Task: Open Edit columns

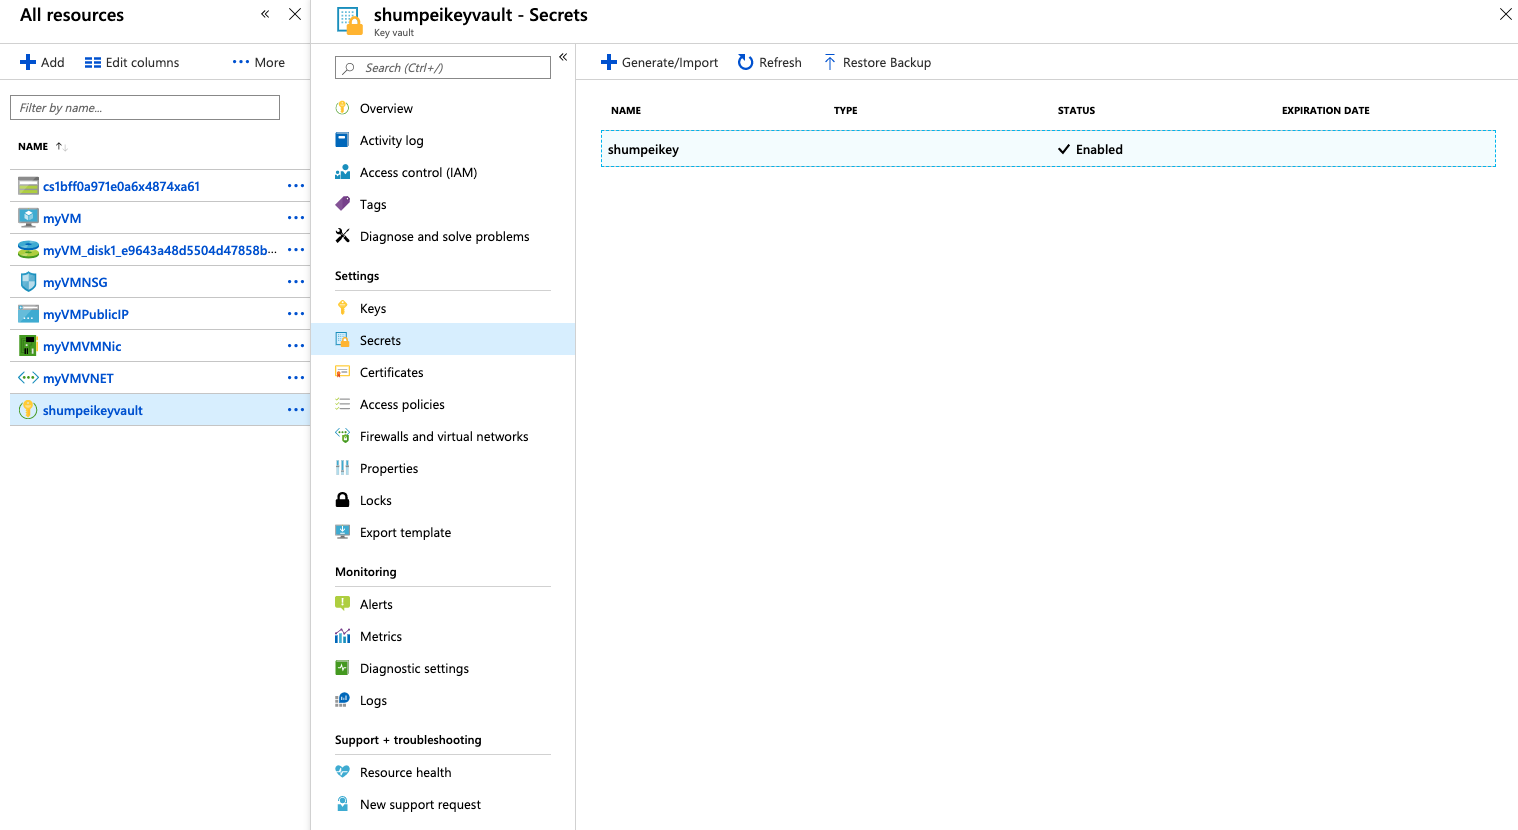Action: click(x=131, y=61)
